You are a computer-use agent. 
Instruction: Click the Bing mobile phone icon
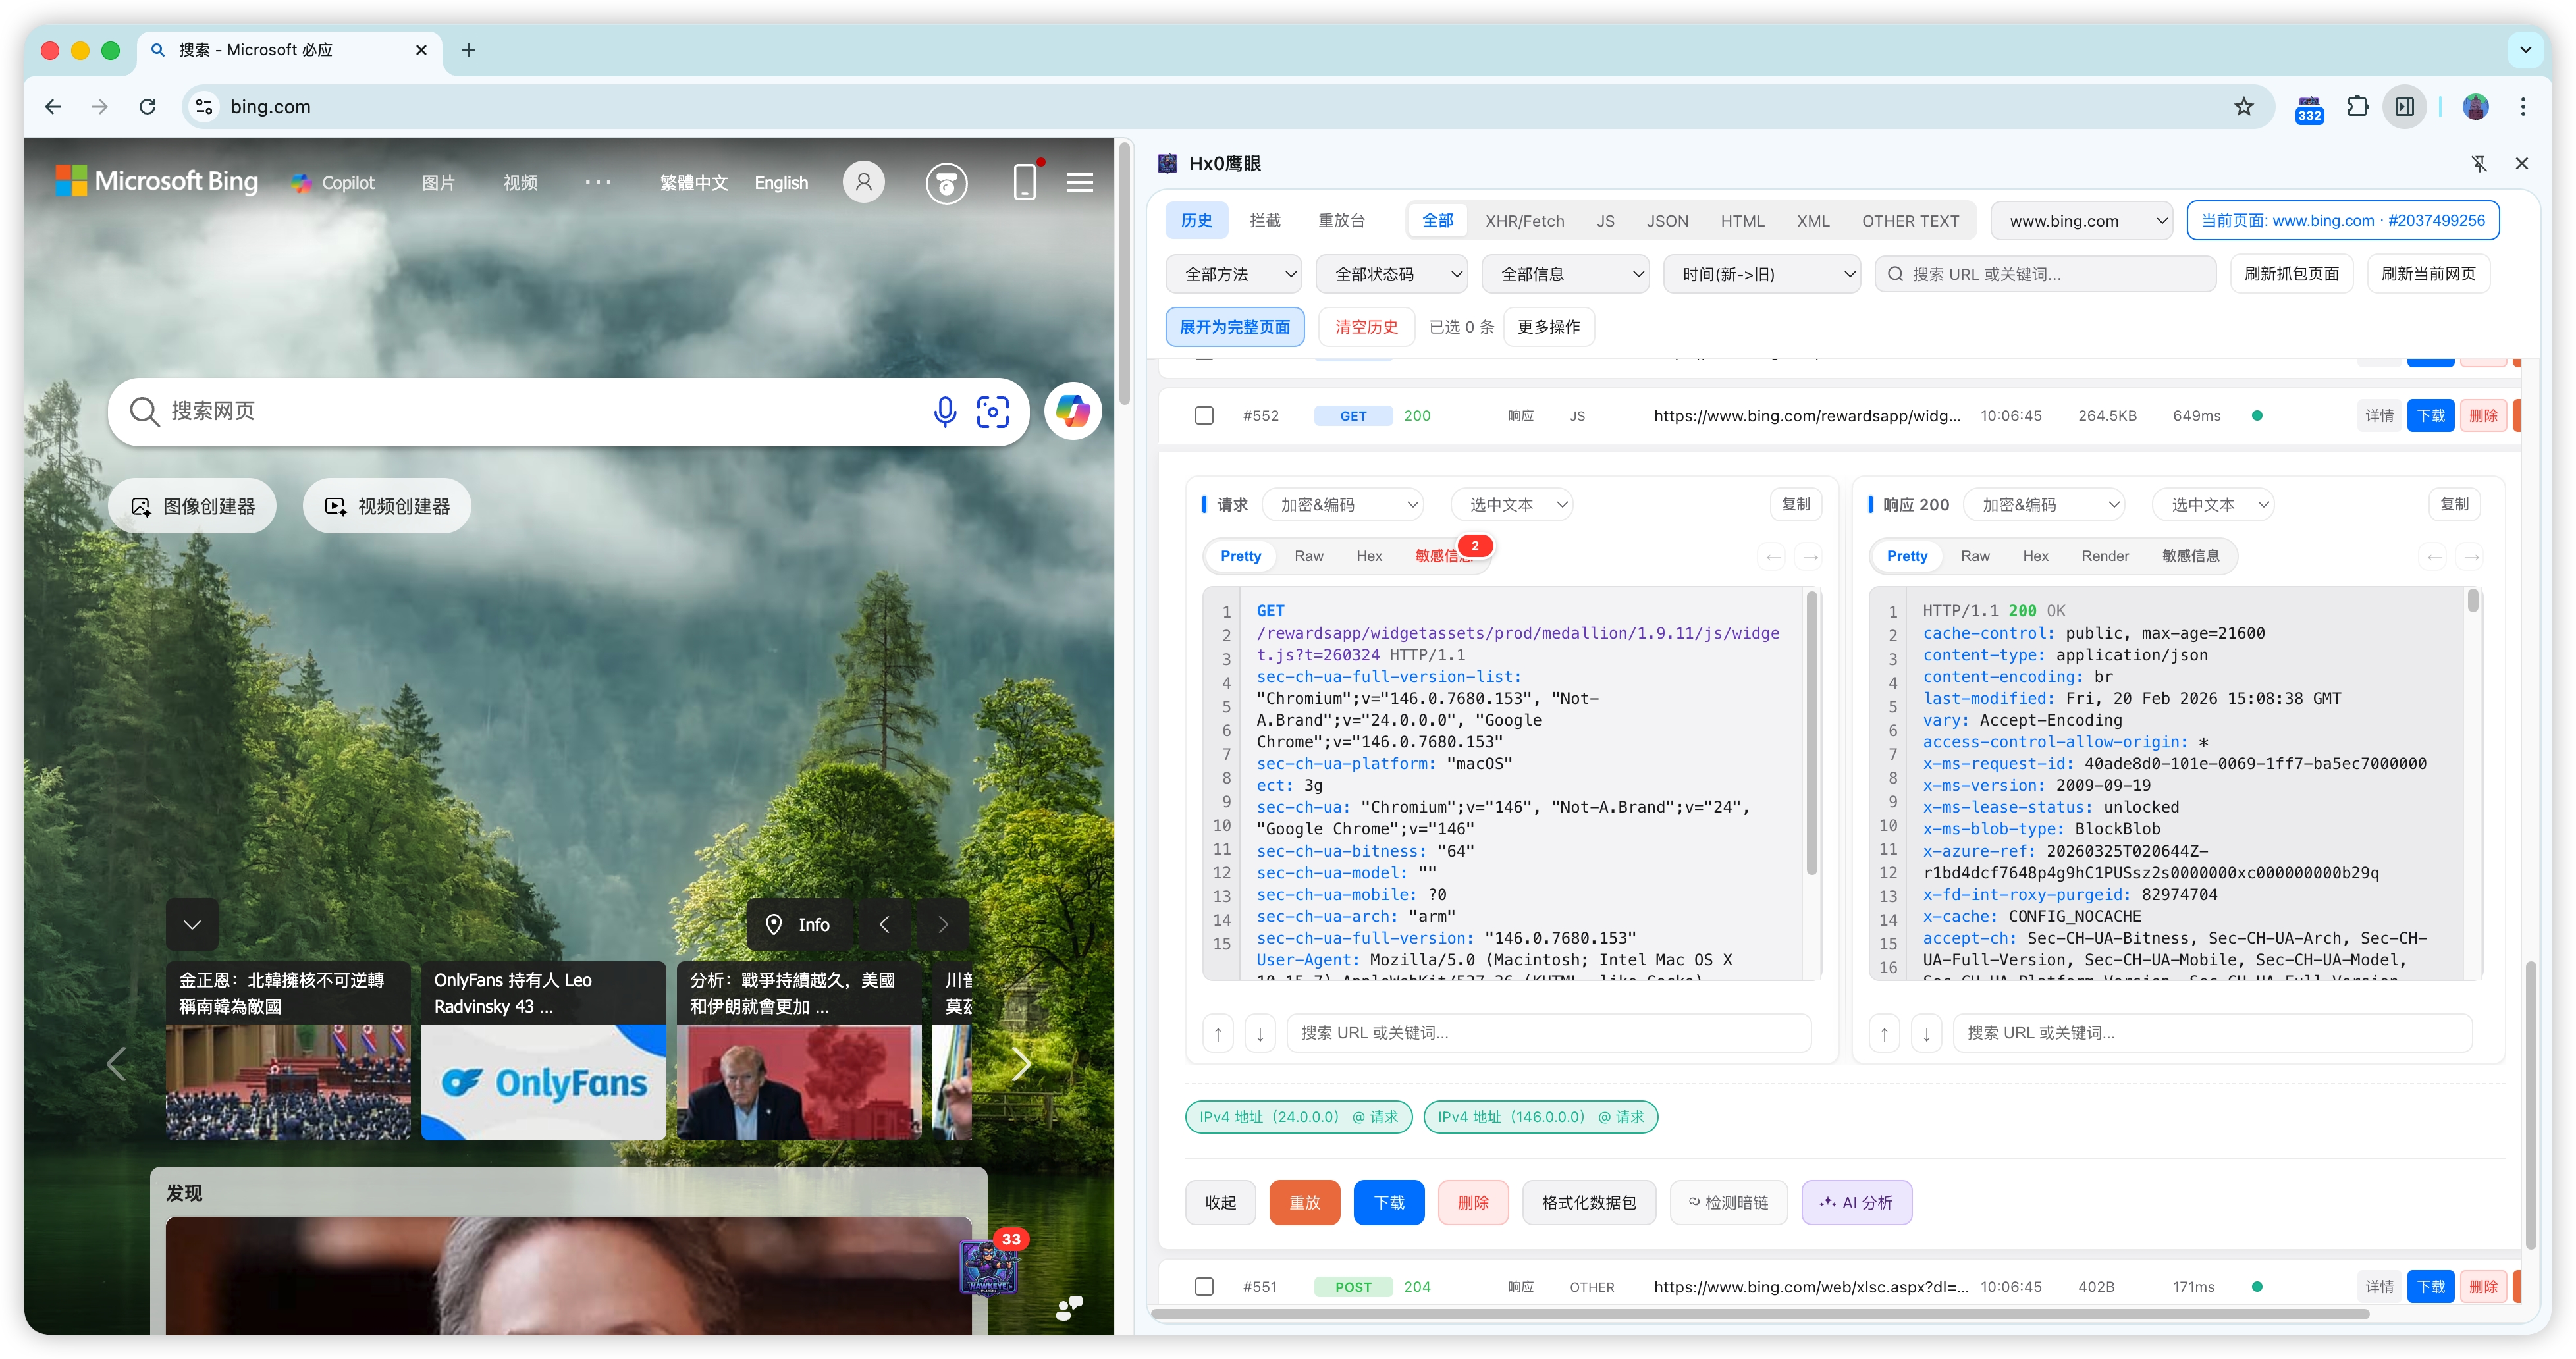(1025, 183)
